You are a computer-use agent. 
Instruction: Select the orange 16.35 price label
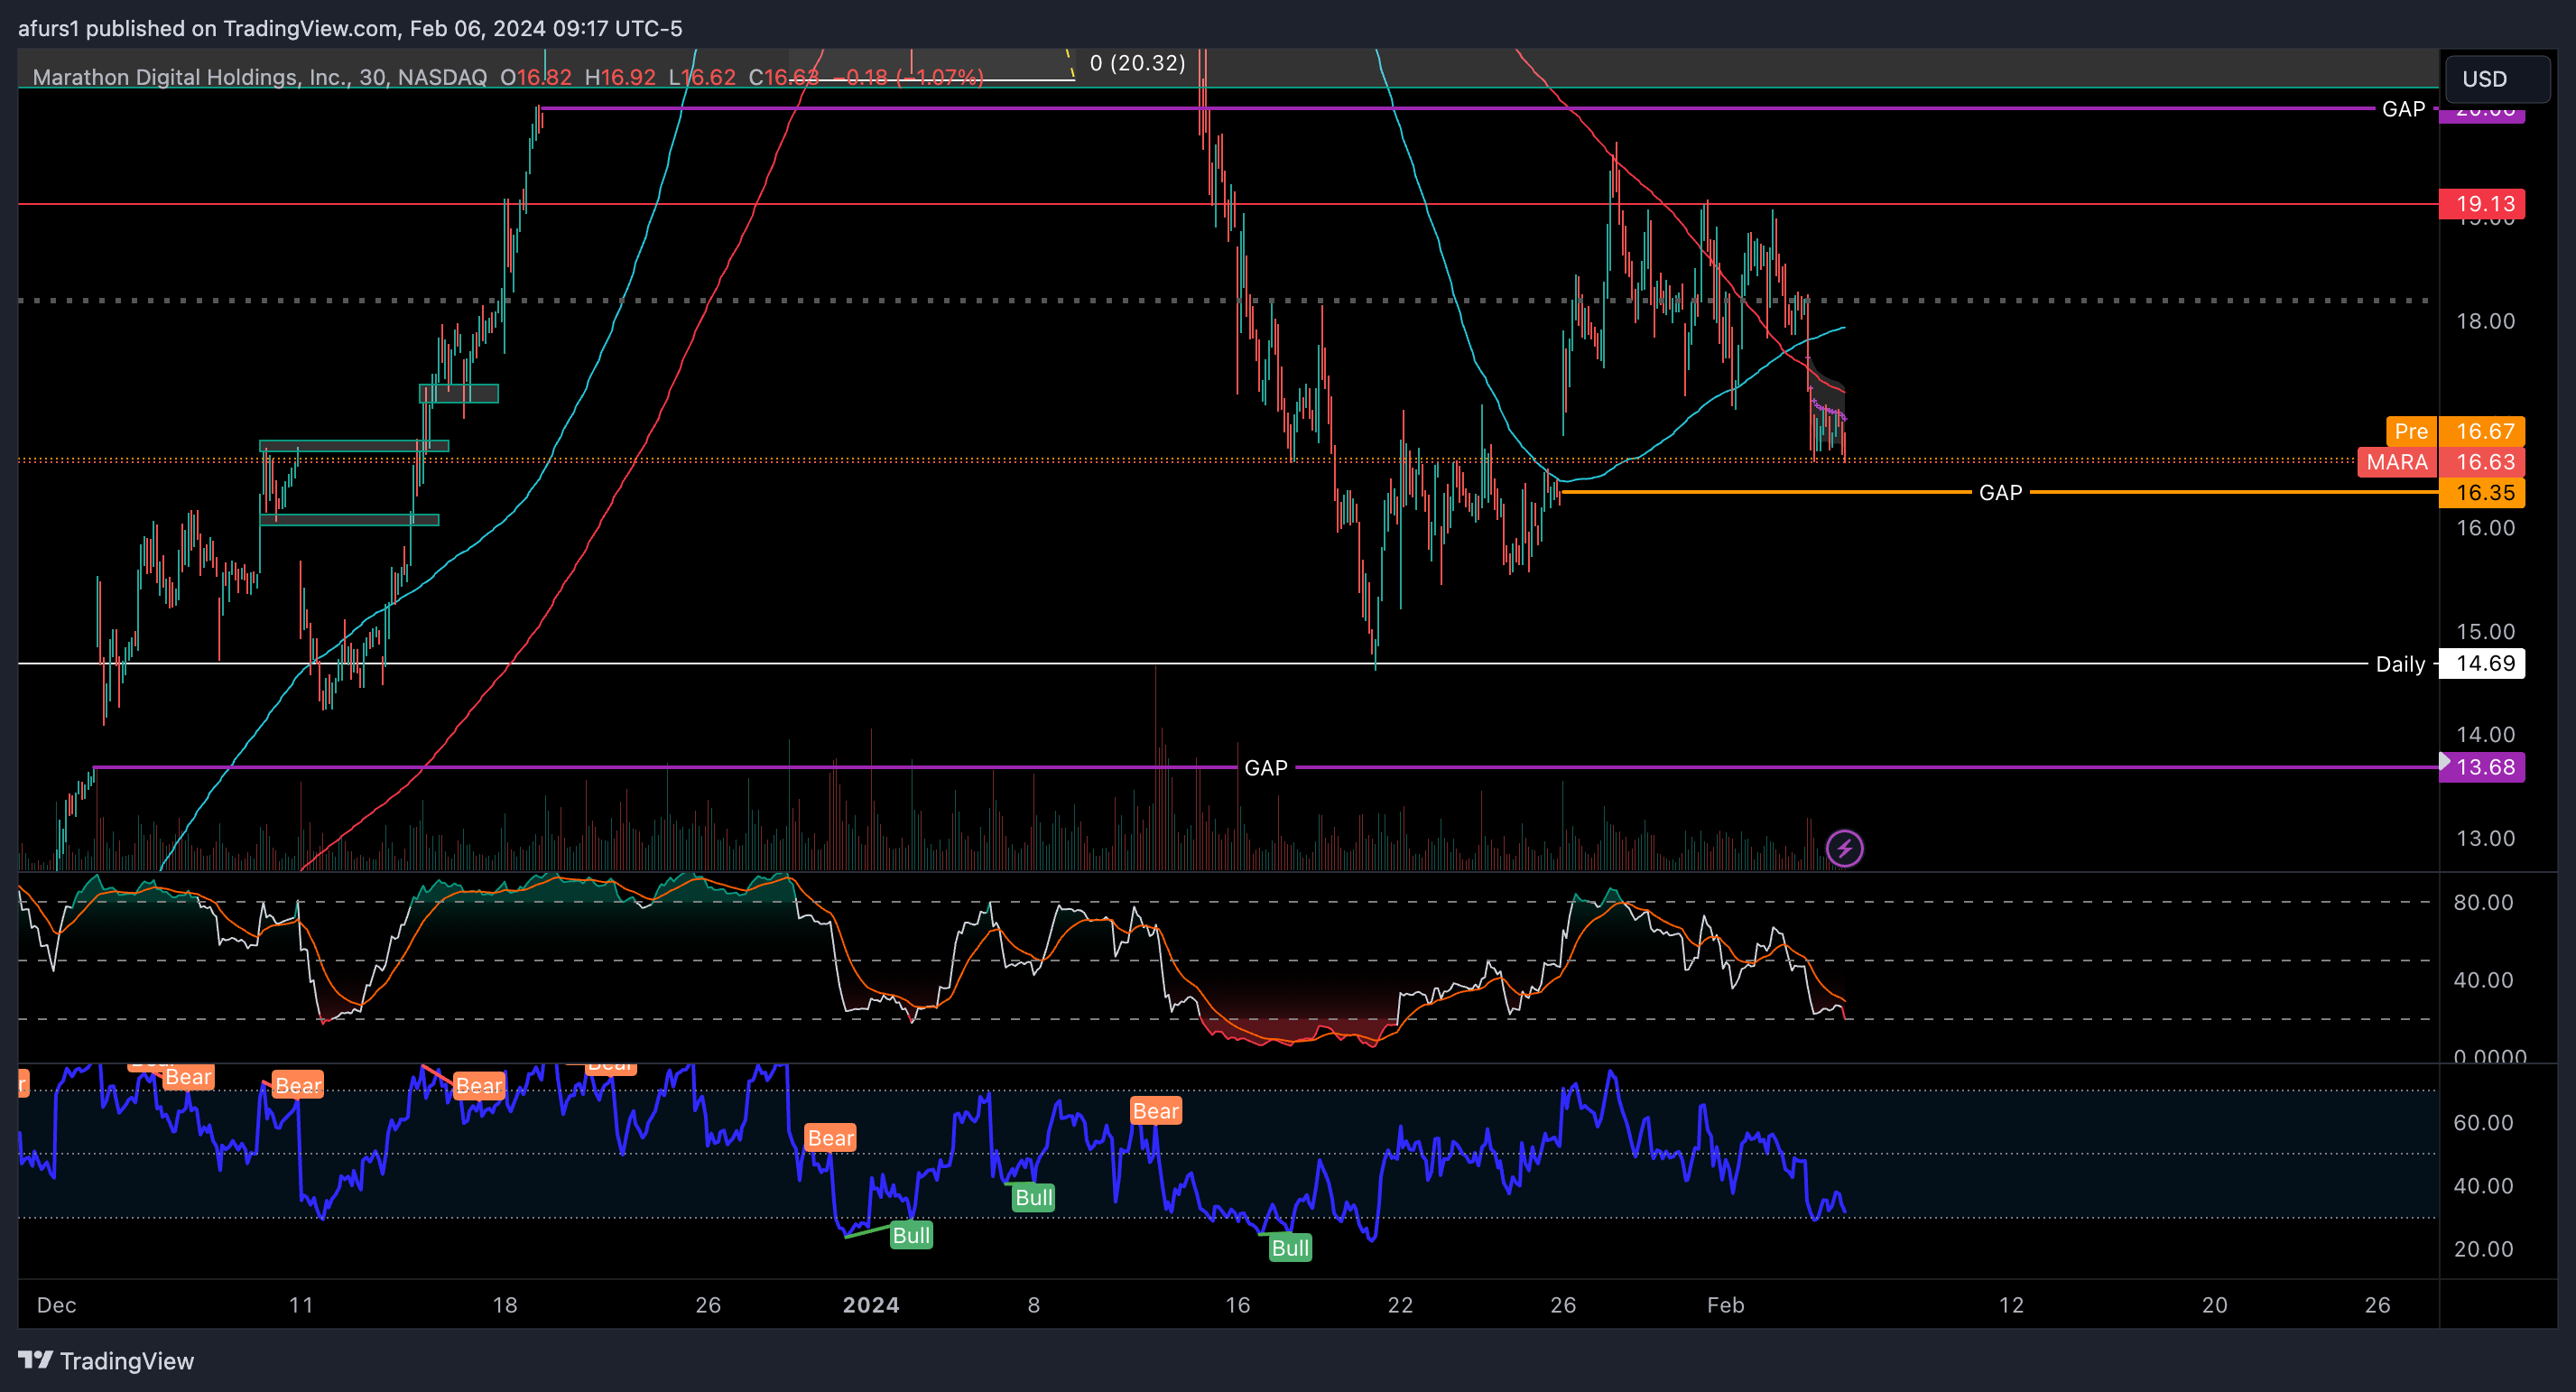pyautogui.click(x=2482, y=493)
